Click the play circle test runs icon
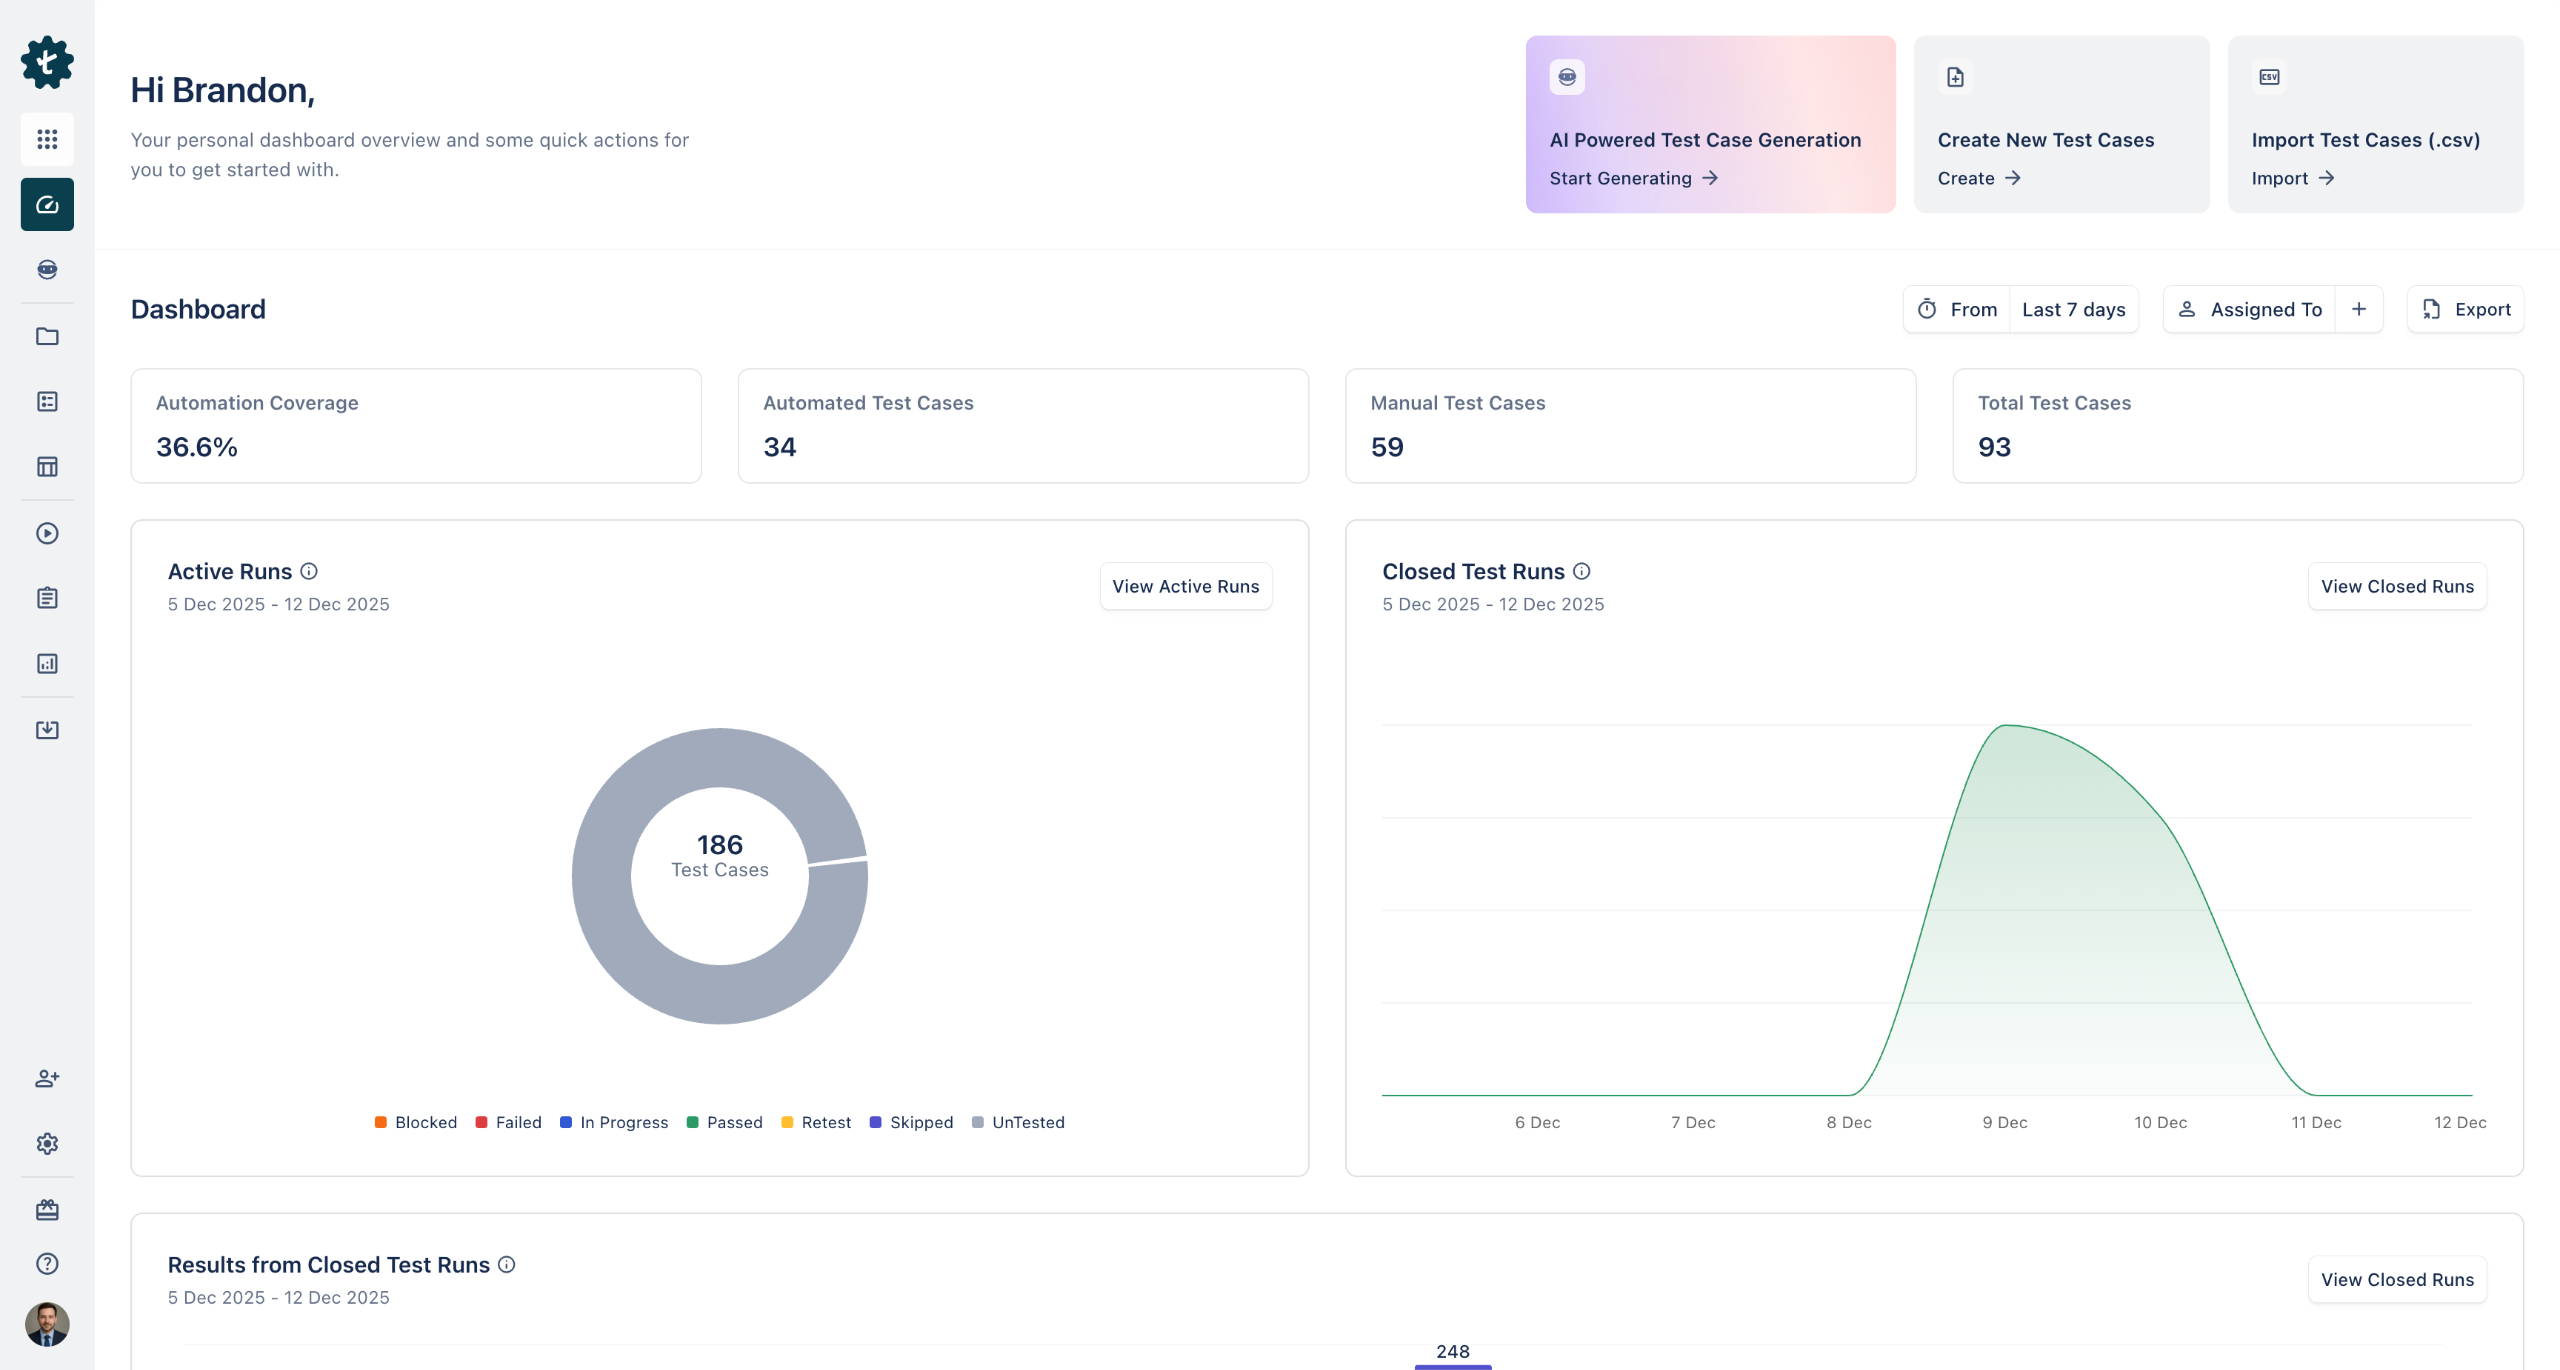This screenshot has width=2560, height=1370. click(47, 533)
